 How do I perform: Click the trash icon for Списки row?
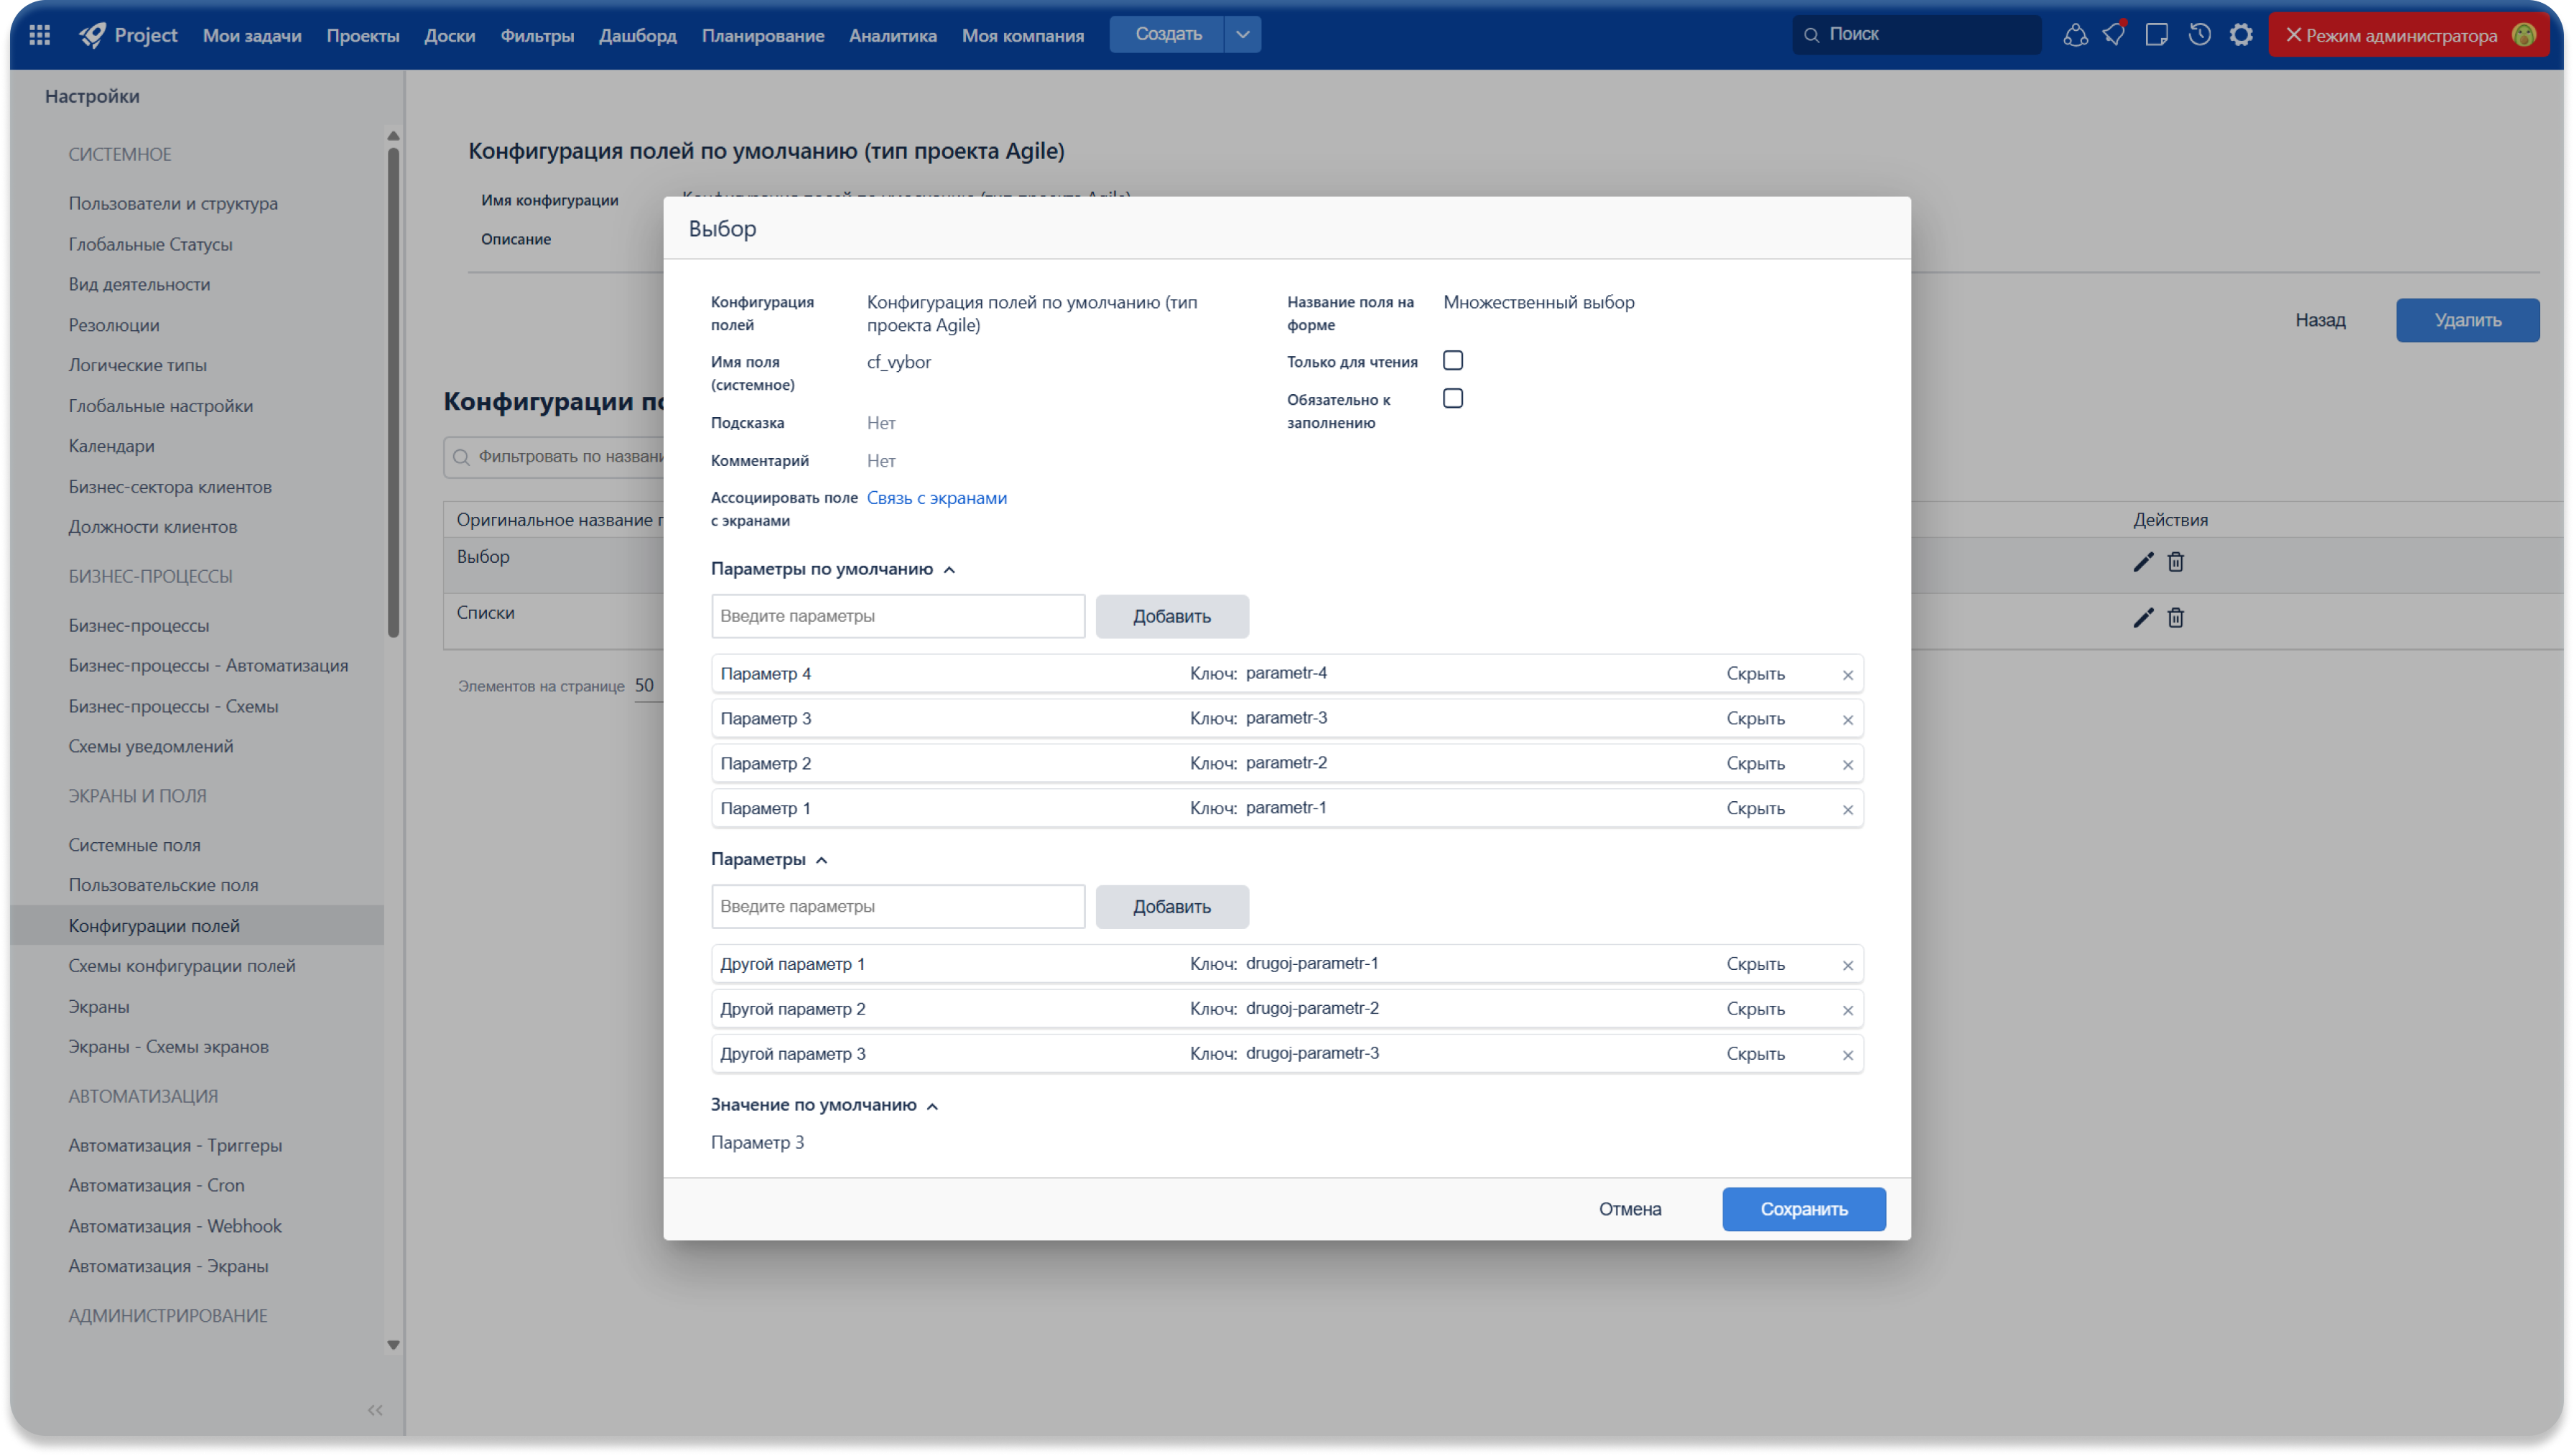(x=2175, y=618)
